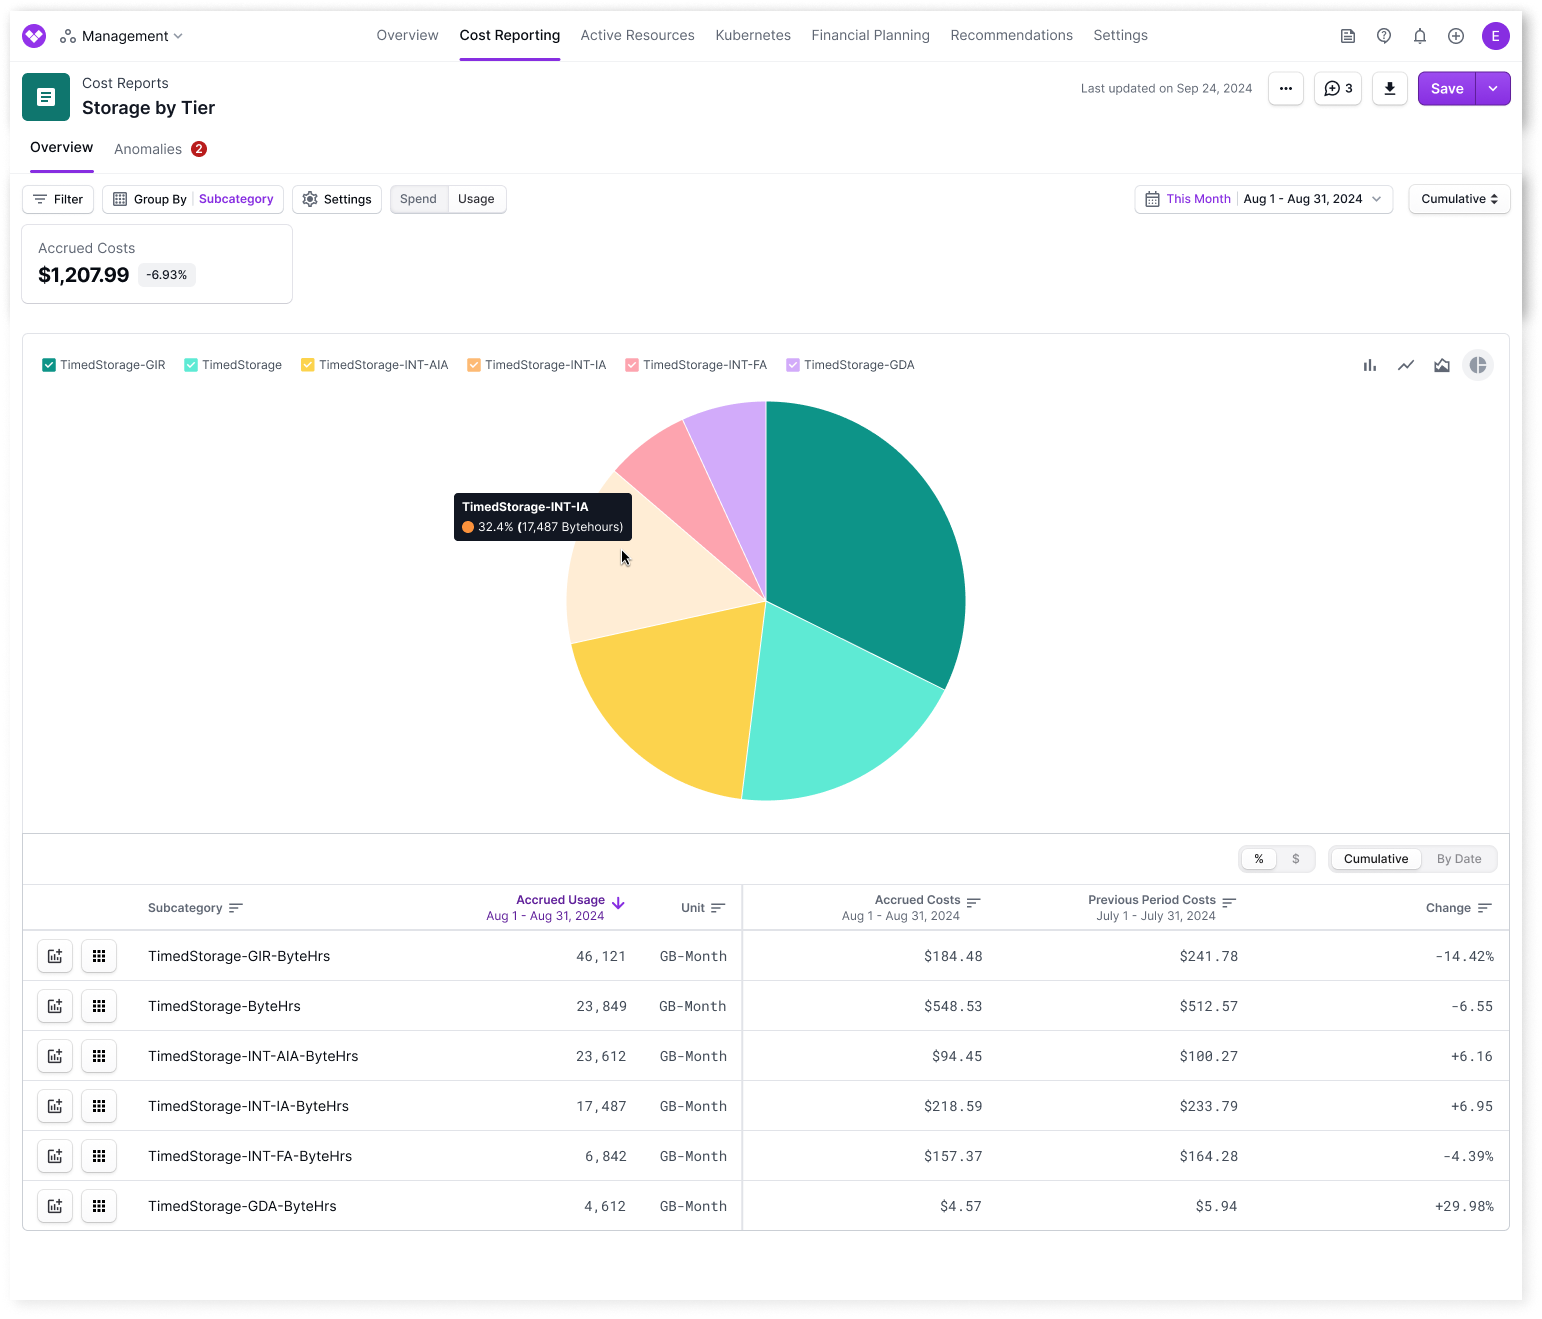Toggle TimedStorage-INT-AIA legend checkbox
The height and width of the screenshot is (1319, 1542).
[308, 365]
